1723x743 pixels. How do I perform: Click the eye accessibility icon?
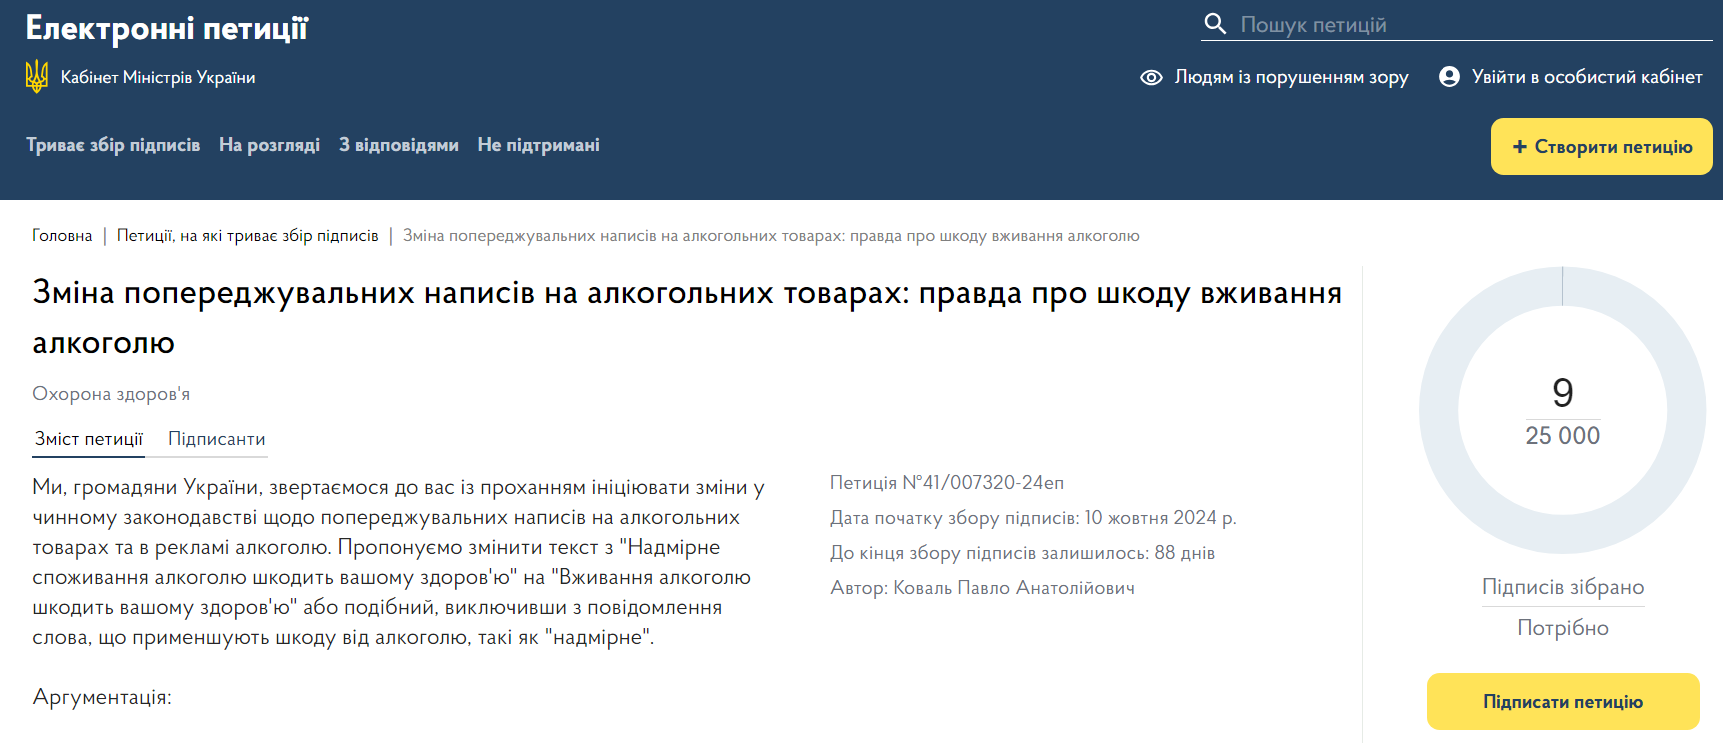click(x=1151, y=77)
